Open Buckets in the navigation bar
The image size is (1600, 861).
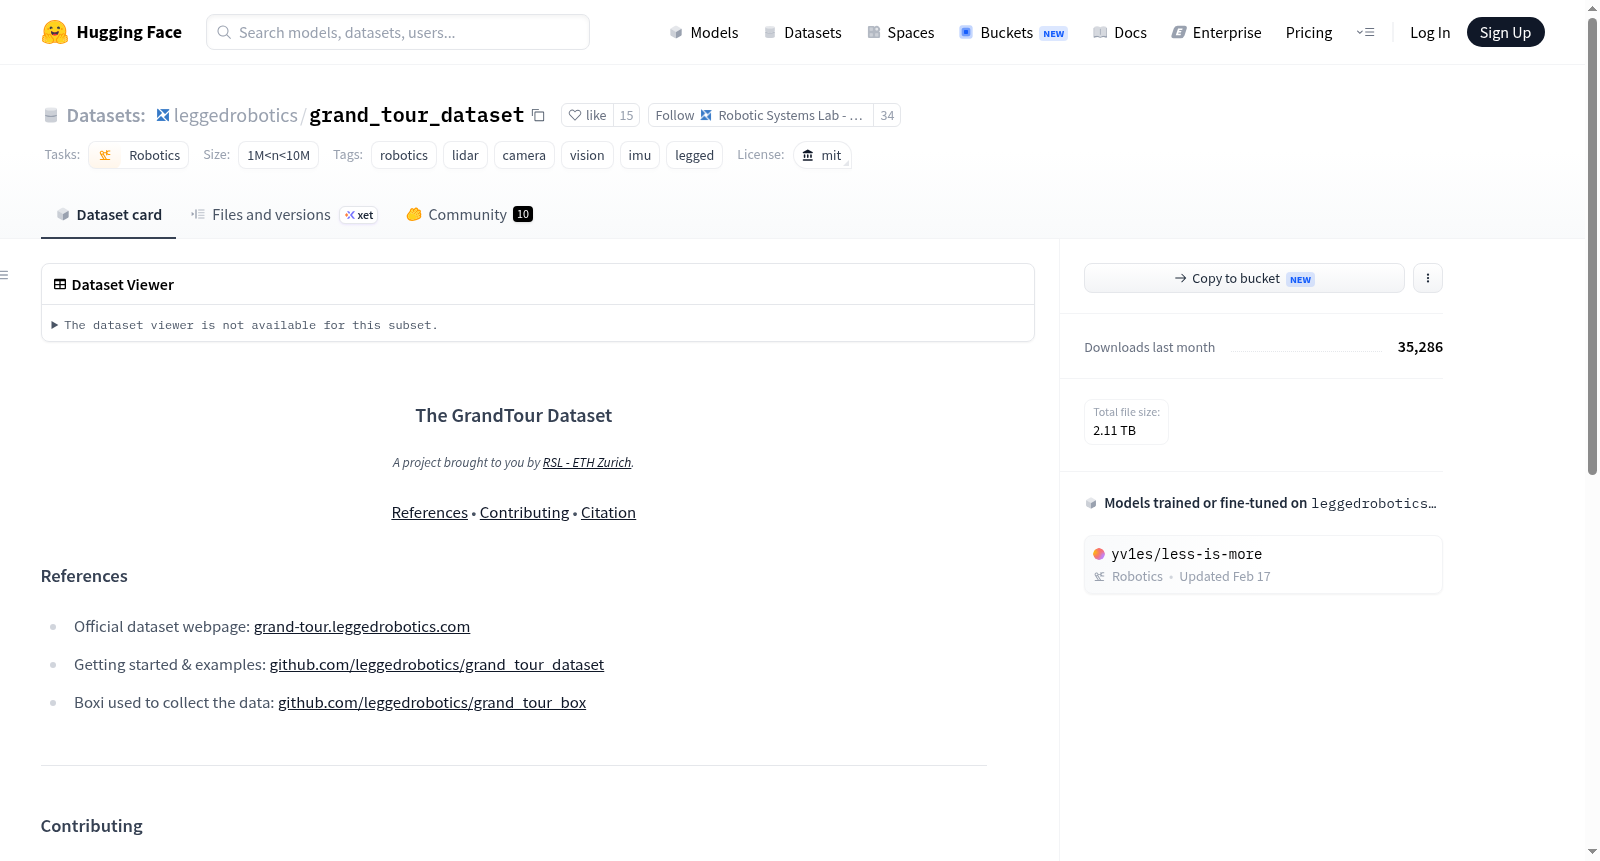tap(1013, 32)
